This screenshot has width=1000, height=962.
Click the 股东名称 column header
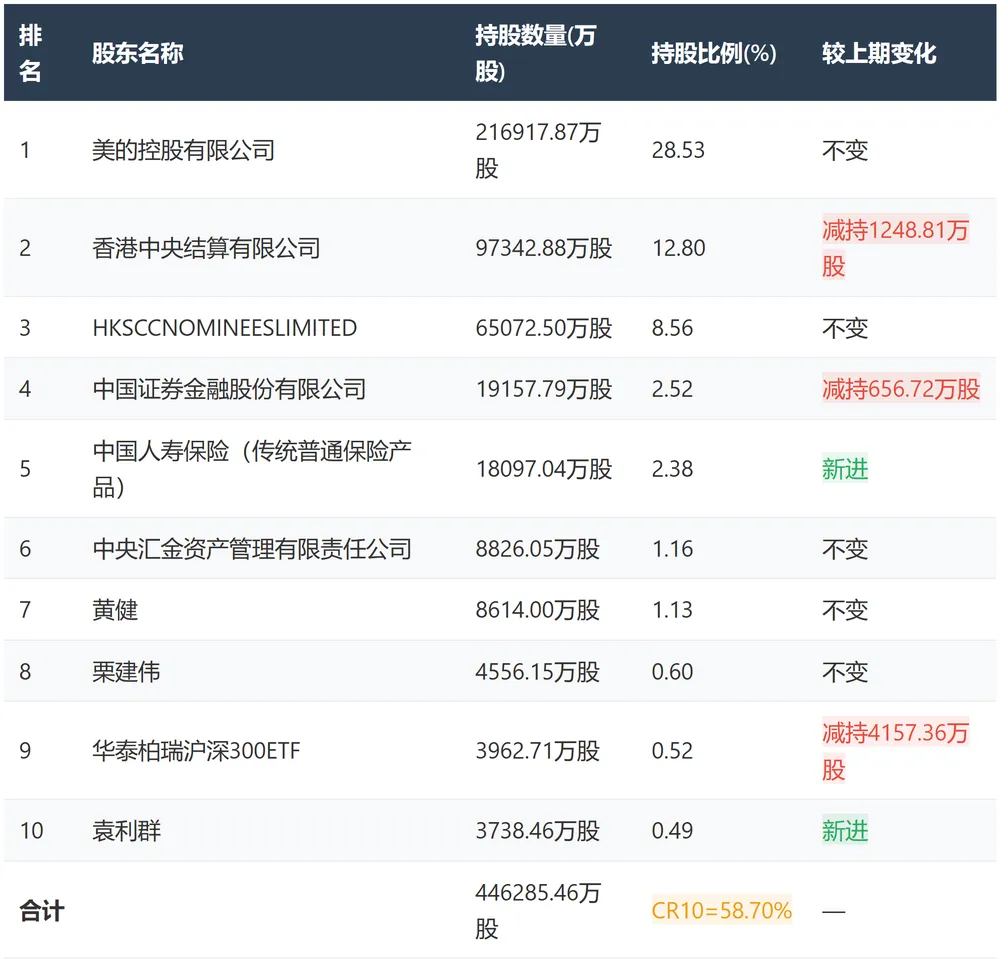(x=138, y=53)
